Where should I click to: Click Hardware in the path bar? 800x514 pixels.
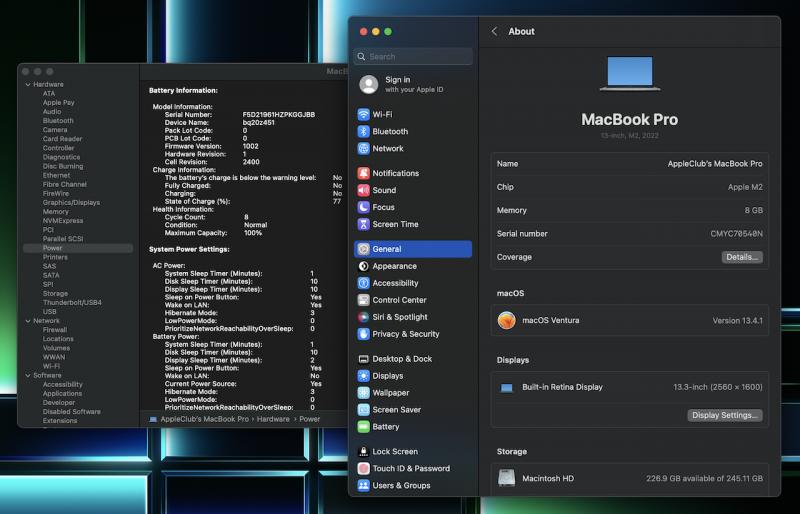(x=273, y=419)
